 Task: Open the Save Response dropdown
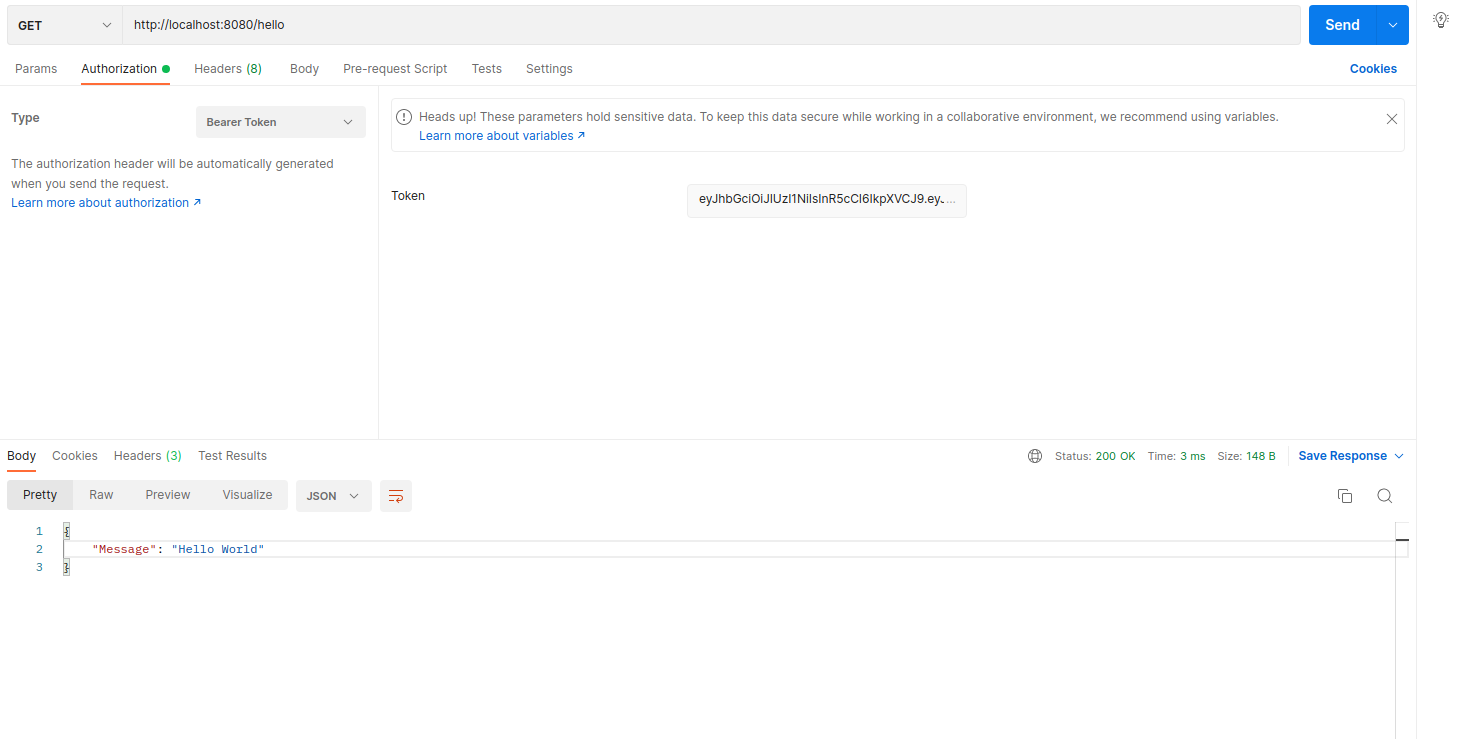tap(1350, 455)
